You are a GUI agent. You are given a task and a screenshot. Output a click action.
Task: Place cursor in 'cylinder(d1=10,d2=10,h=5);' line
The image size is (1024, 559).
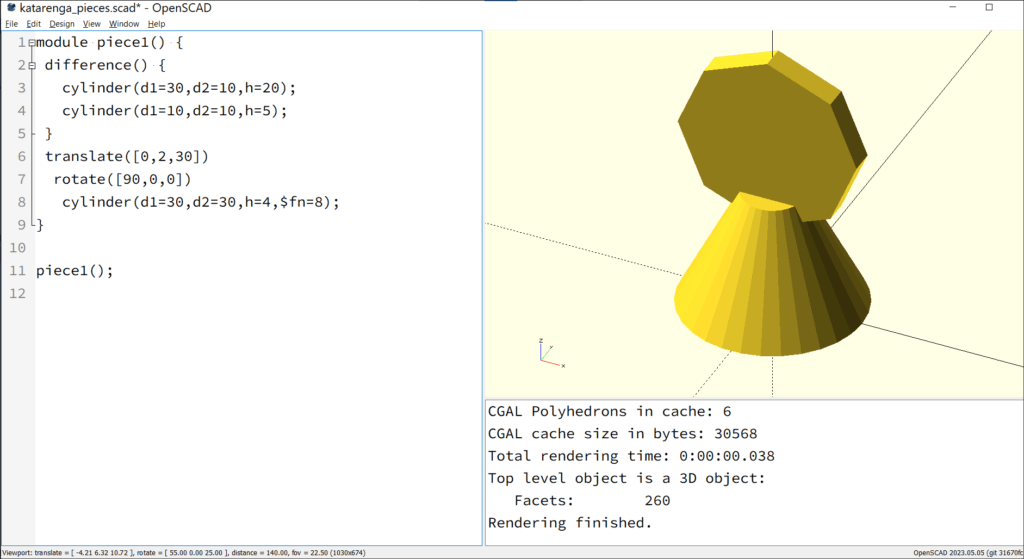[x=174, y=110]
